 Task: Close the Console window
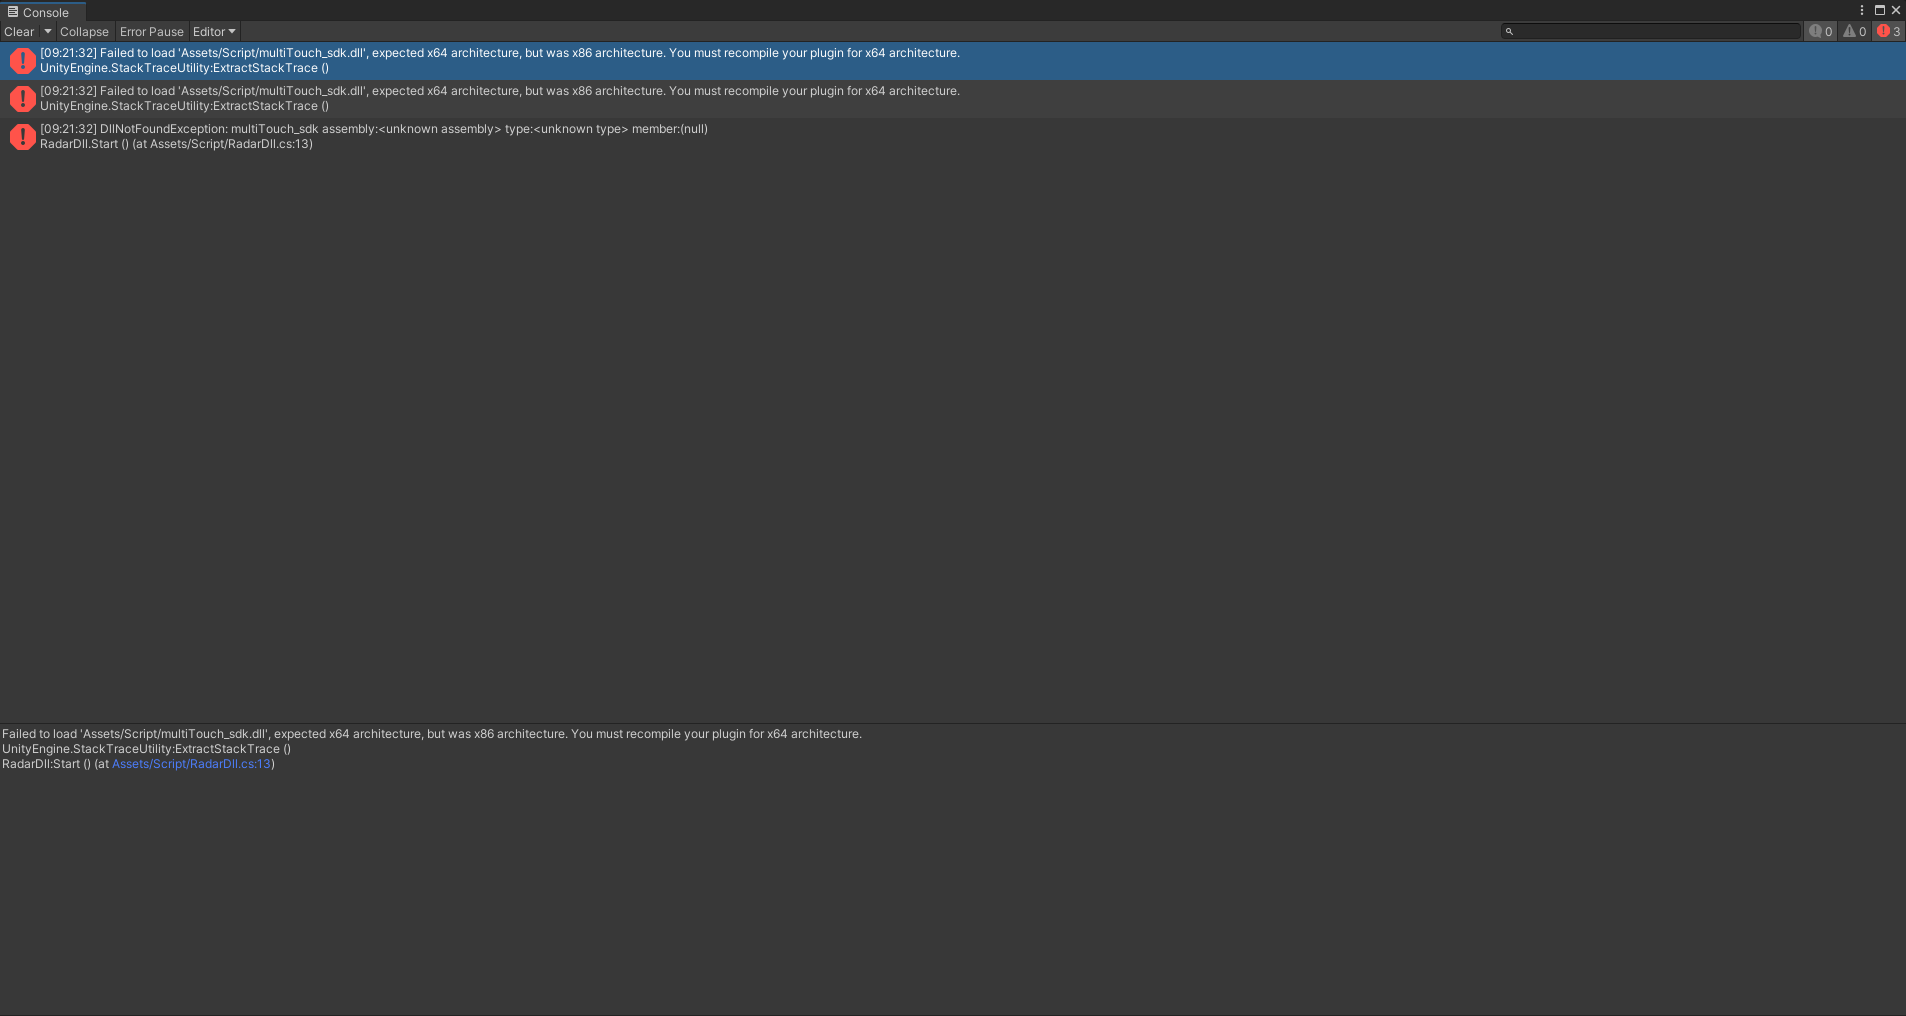pyautogui.click(x=1895, y=10)
